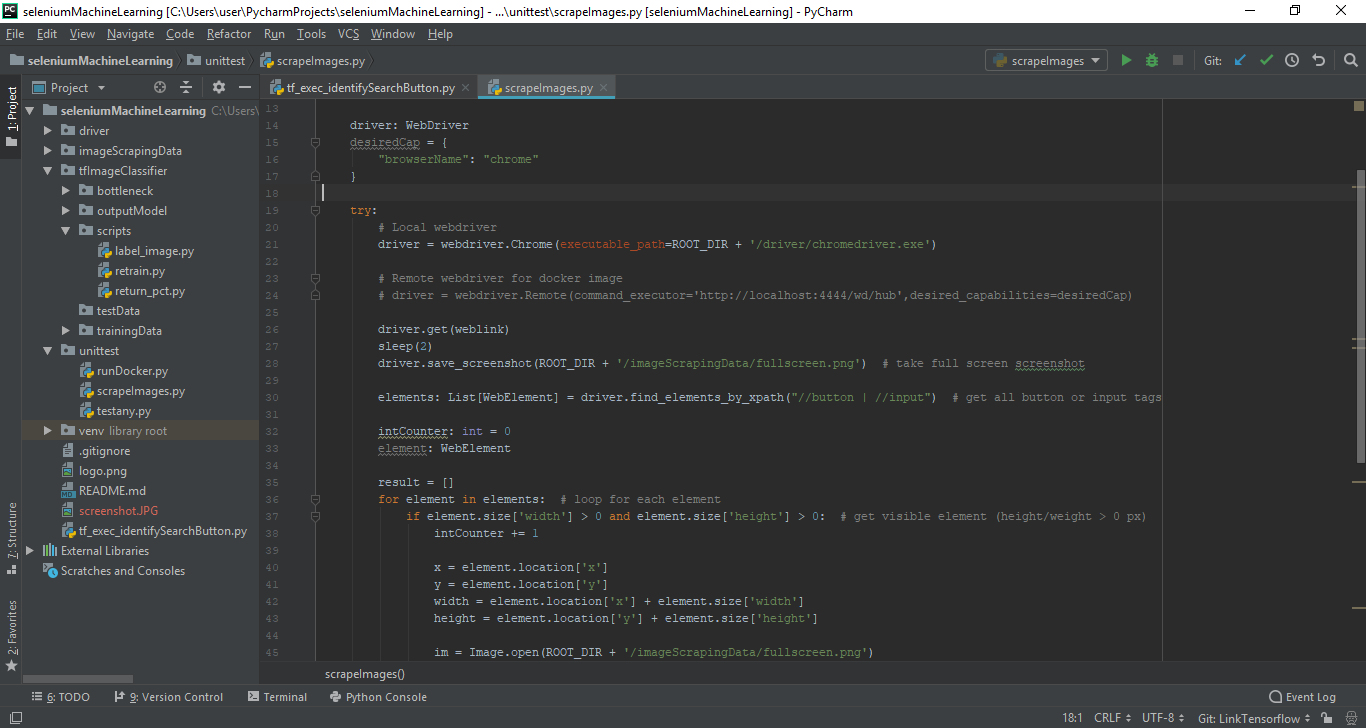The height and width of the screenshot is (728, 1366).
Task: Click the inspection status square above the scrollbar
Action: click(x=1359, y=105)
